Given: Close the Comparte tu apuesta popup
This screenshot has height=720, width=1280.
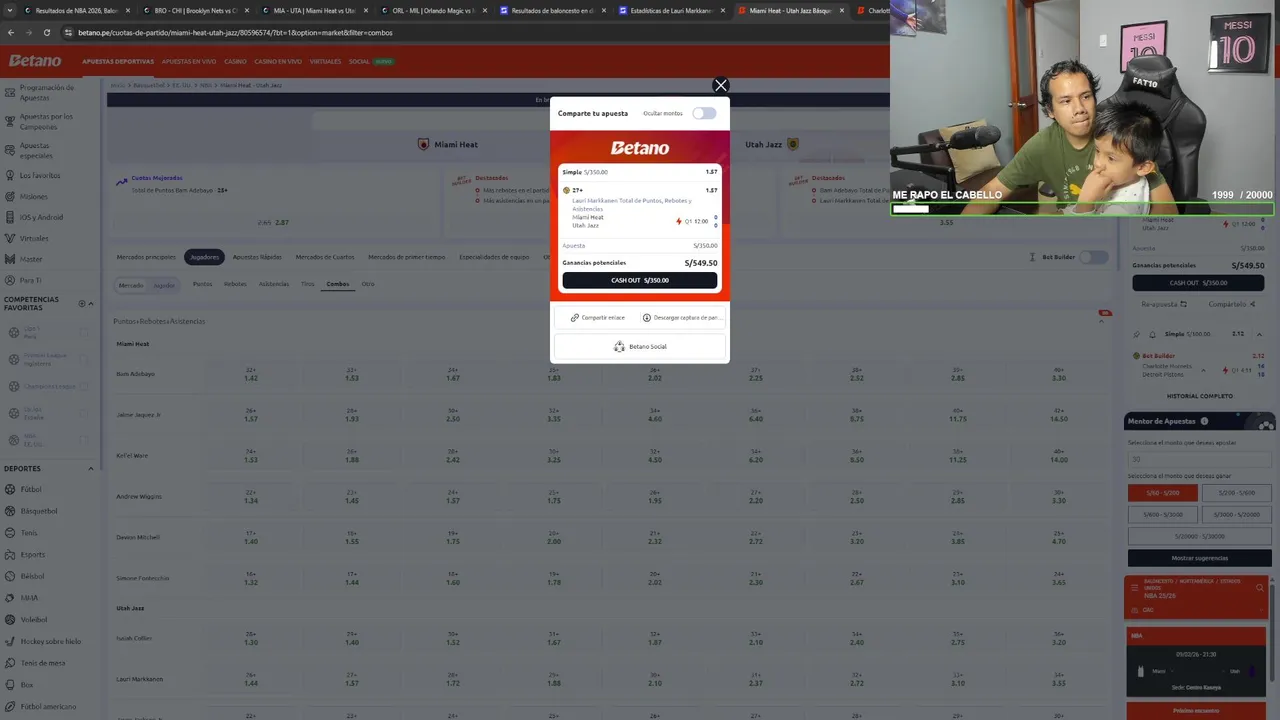Looking at the screenshot, I should (720, 86).
